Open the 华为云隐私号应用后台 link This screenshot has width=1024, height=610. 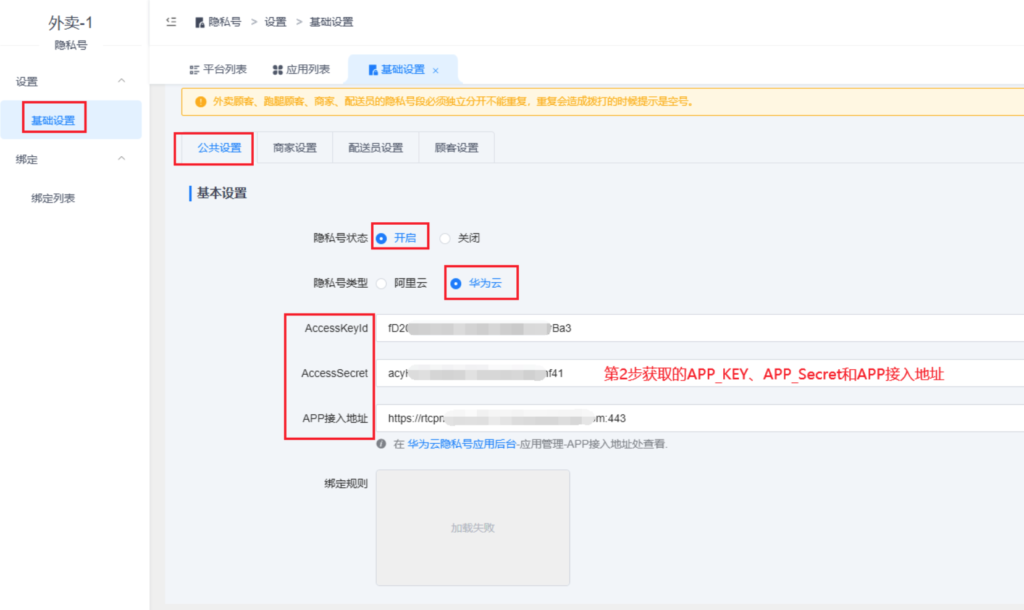tap(460, 444)
